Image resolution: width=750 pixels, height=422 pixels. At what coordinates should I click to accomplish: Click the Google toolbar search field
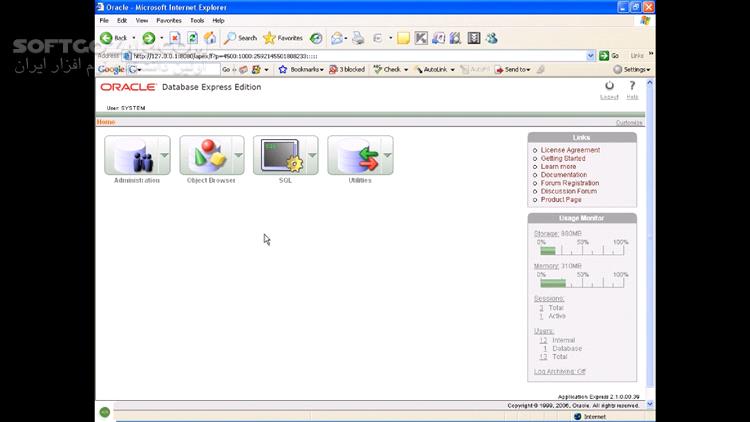tap(174, 69)
